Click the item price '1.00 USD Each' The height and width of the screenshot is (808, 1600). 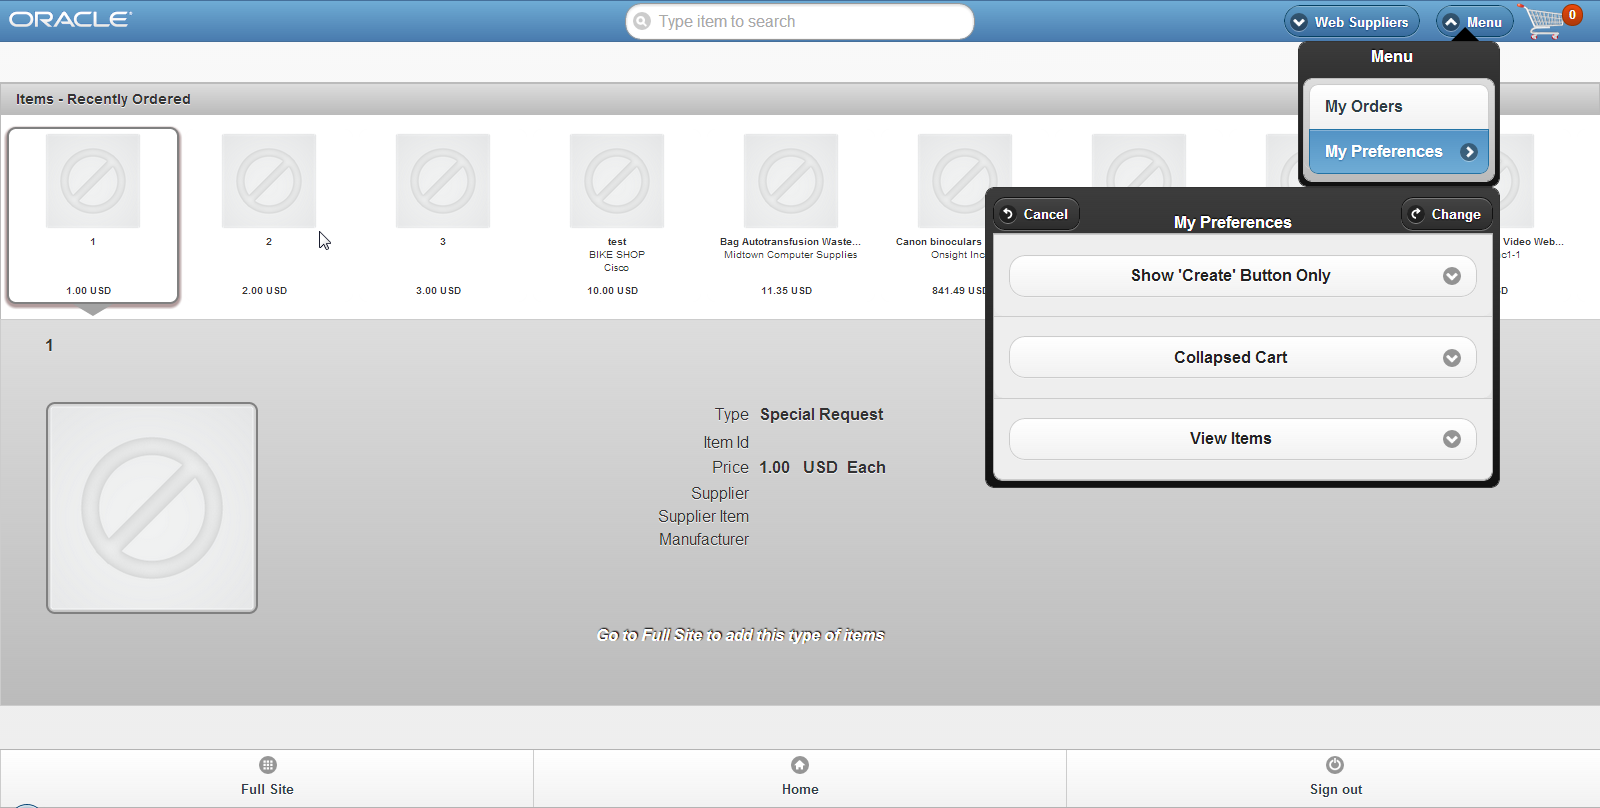coord(822,467)
